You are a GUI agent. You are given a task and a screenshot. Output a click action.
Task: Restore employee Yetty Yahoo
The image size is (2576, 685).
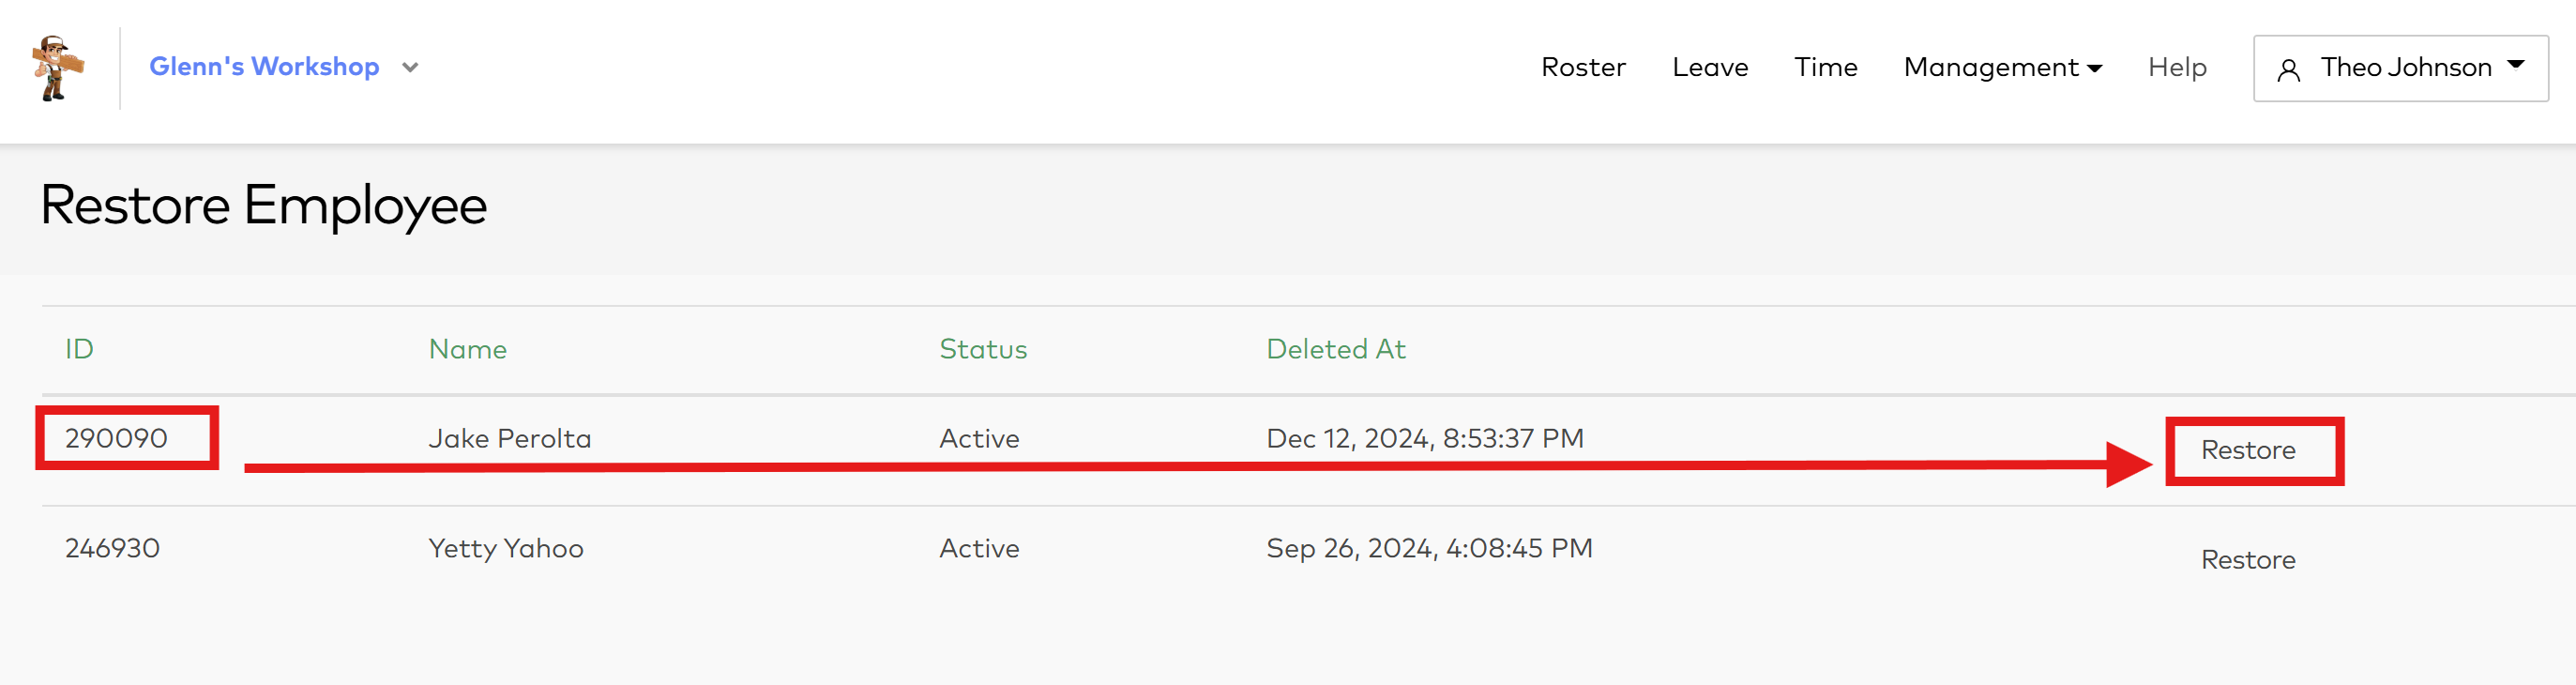pyautogui.click(x=2248, y=559)
